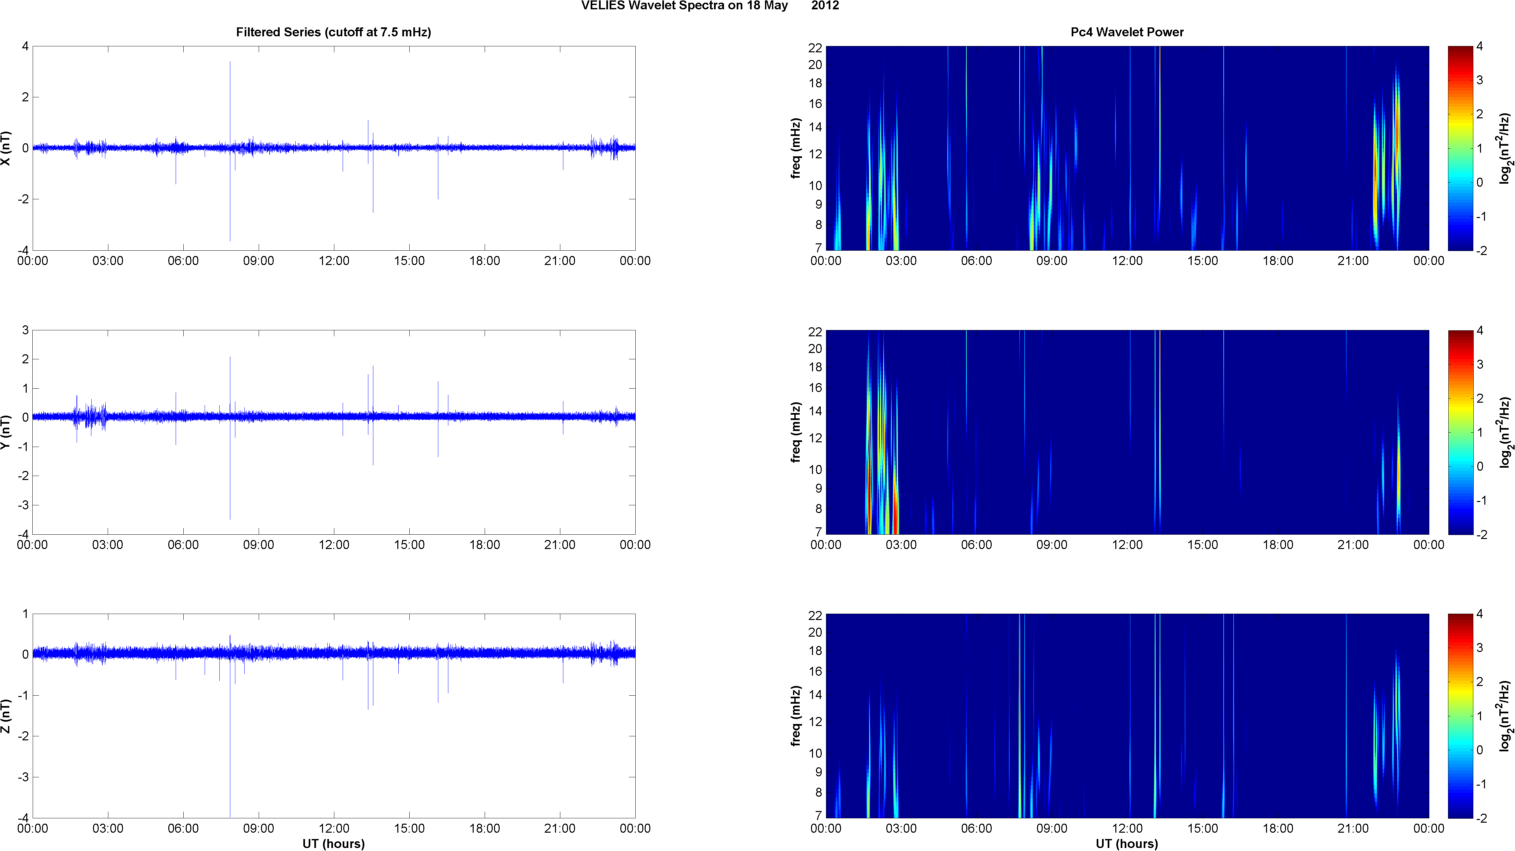
Task: Click the bottom spectrogram's colorbar
Action: coord(1460,716)
